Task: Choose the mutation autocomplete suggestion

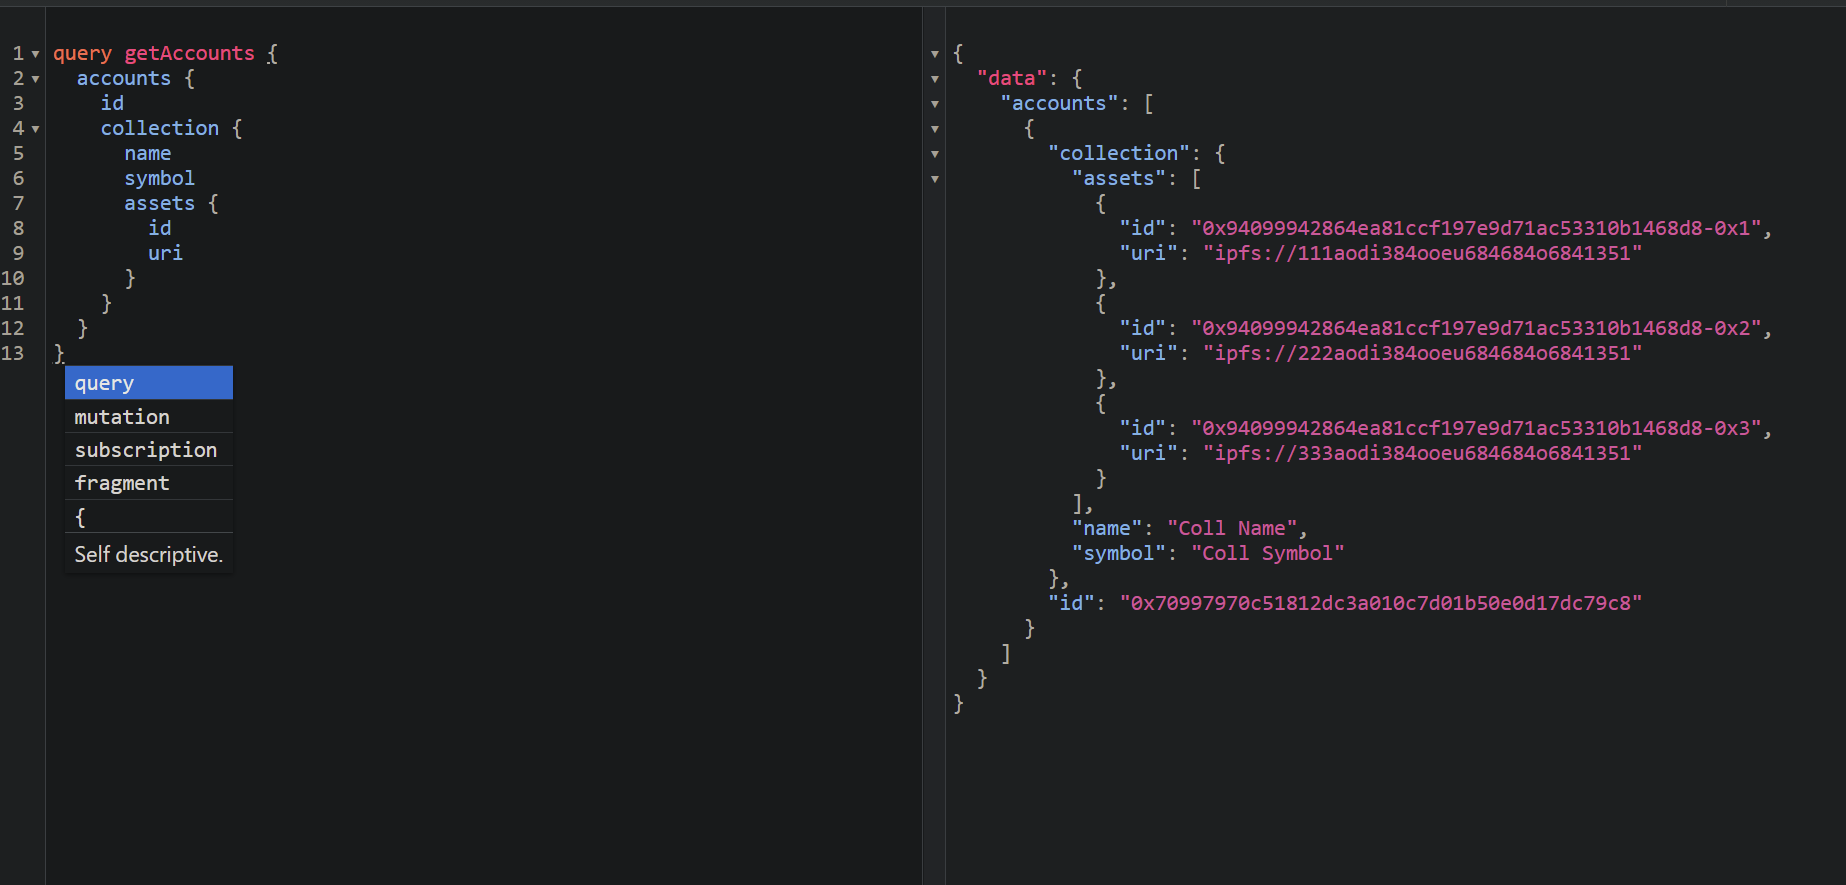Action: click(x=149, y=416)
